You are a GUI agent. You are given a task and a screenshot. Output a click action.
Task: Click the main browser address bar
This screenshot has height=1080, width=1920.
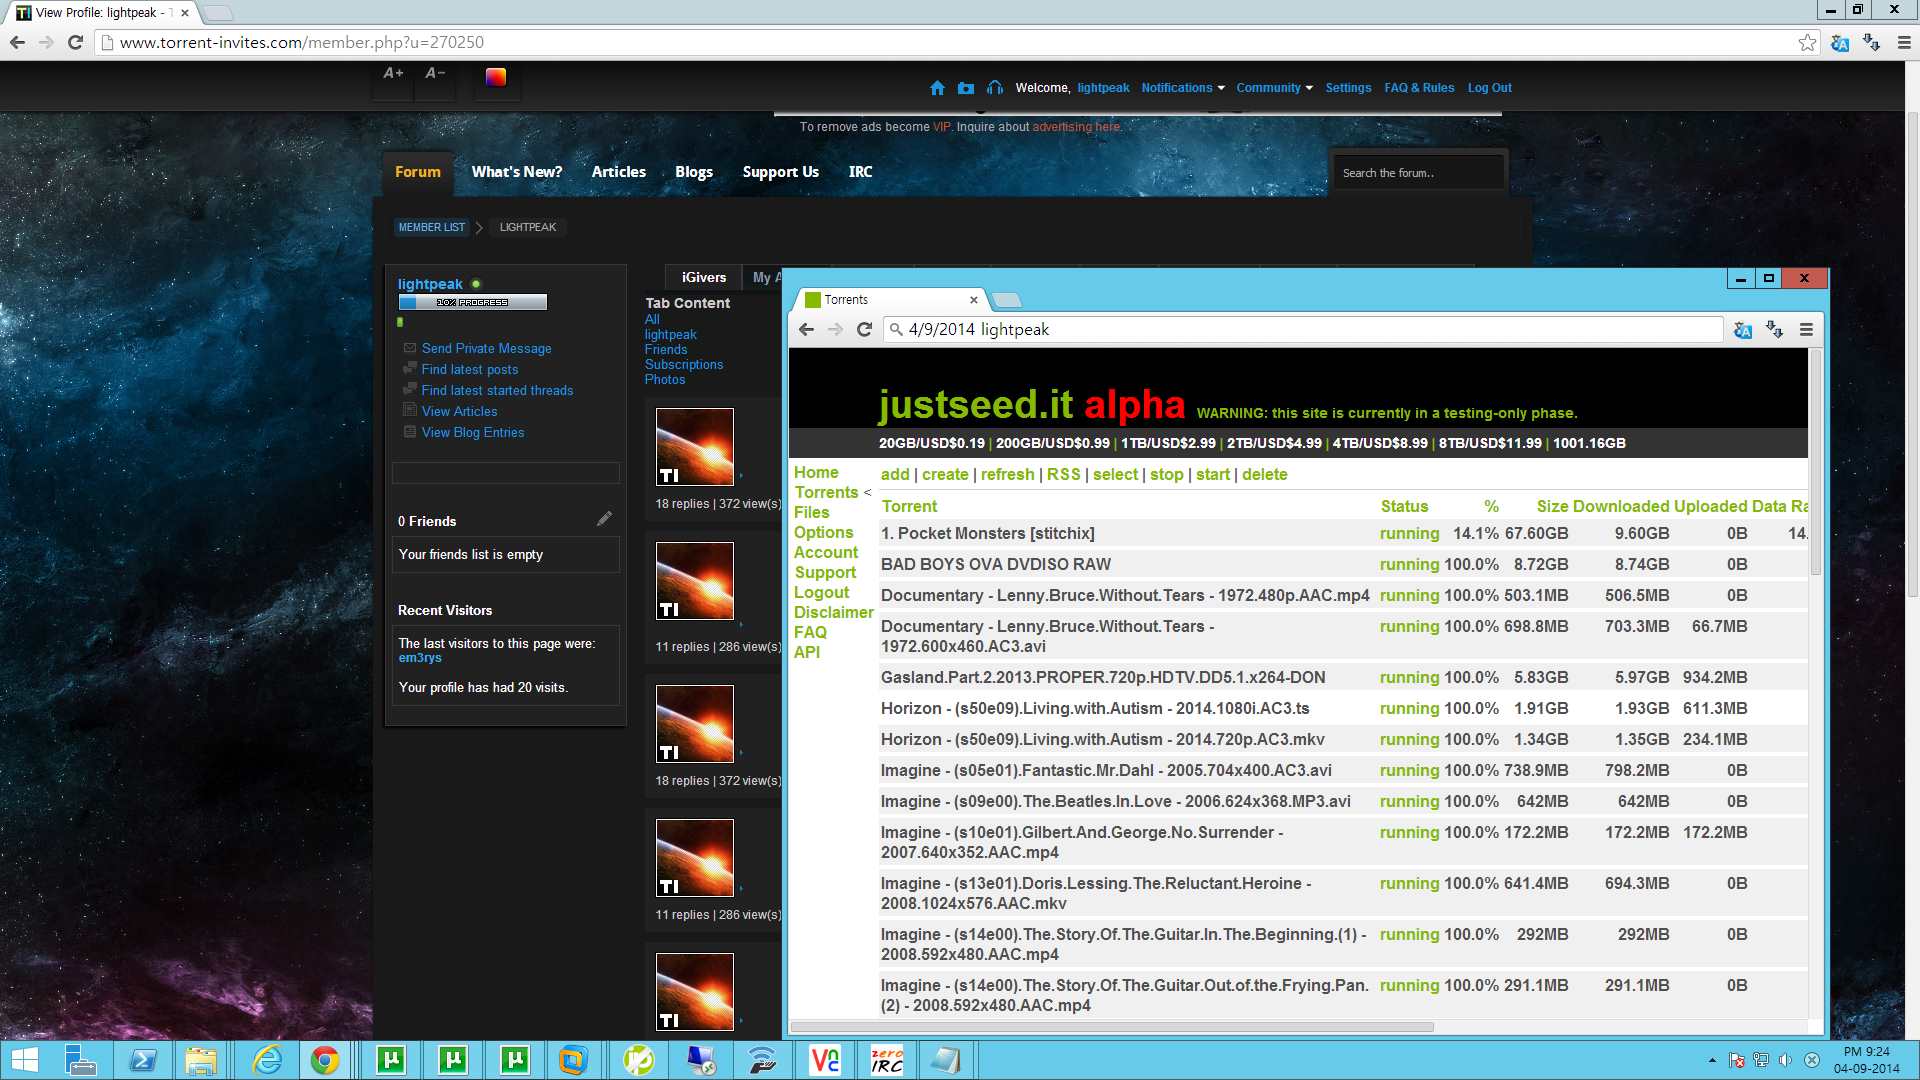pos(950,42)
